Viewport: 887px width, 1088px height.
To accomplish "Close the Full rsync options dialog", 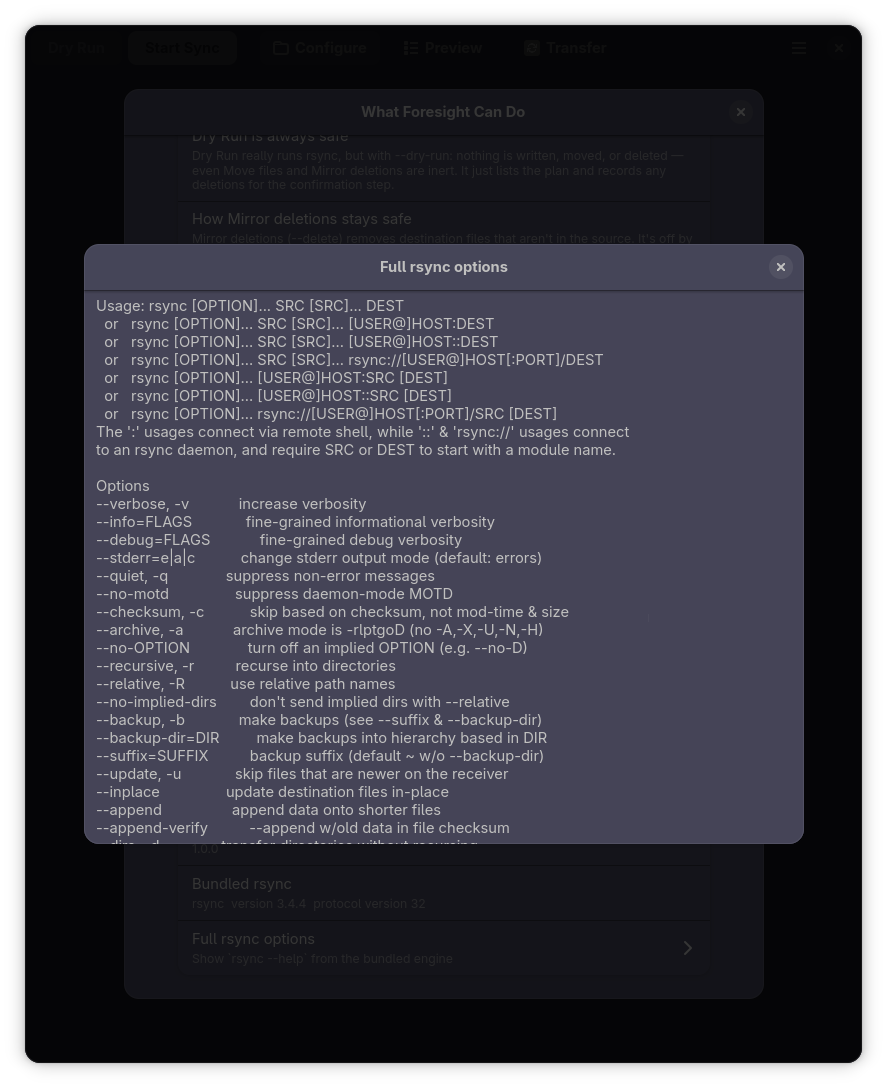I will coord(780,267).
